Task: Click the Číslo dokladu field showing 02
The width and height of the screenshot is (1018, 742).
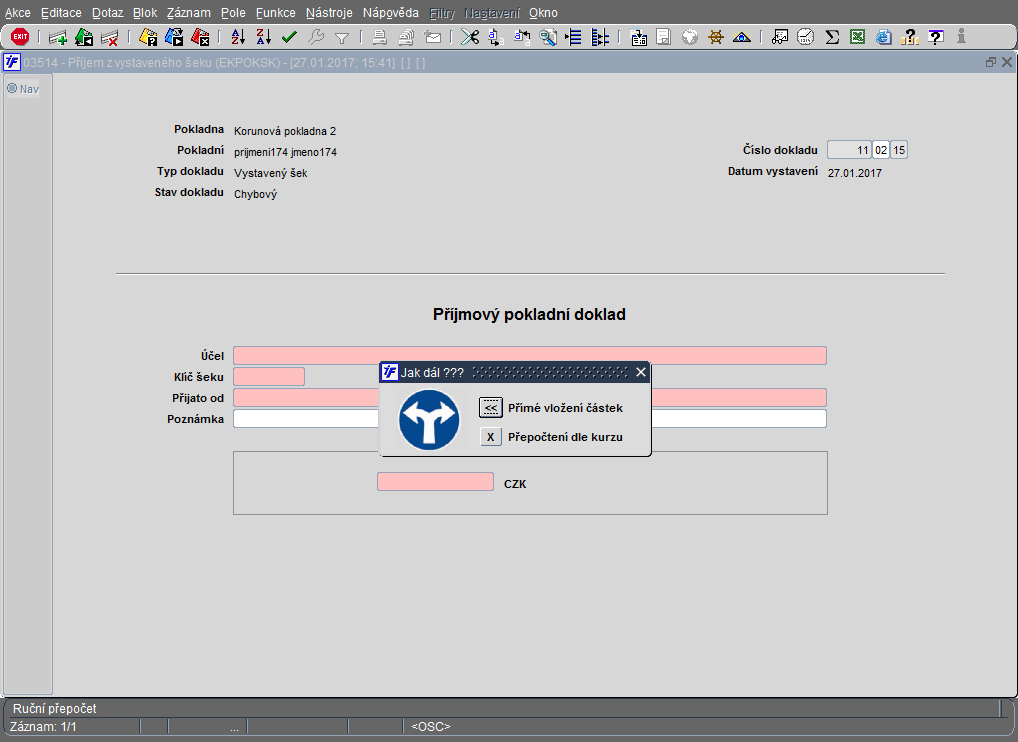Action: [880, 150]
